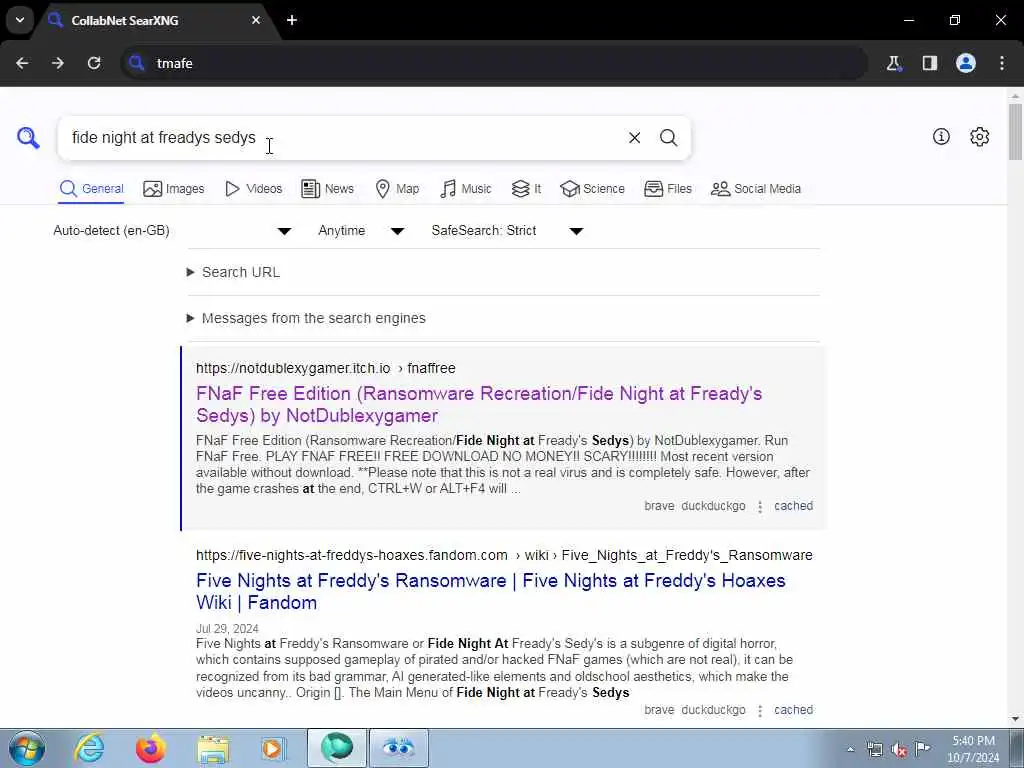This screenshot has width=1024, height=768.
Task: Open the Action Center flag icon
Action: tap(923, 749)
